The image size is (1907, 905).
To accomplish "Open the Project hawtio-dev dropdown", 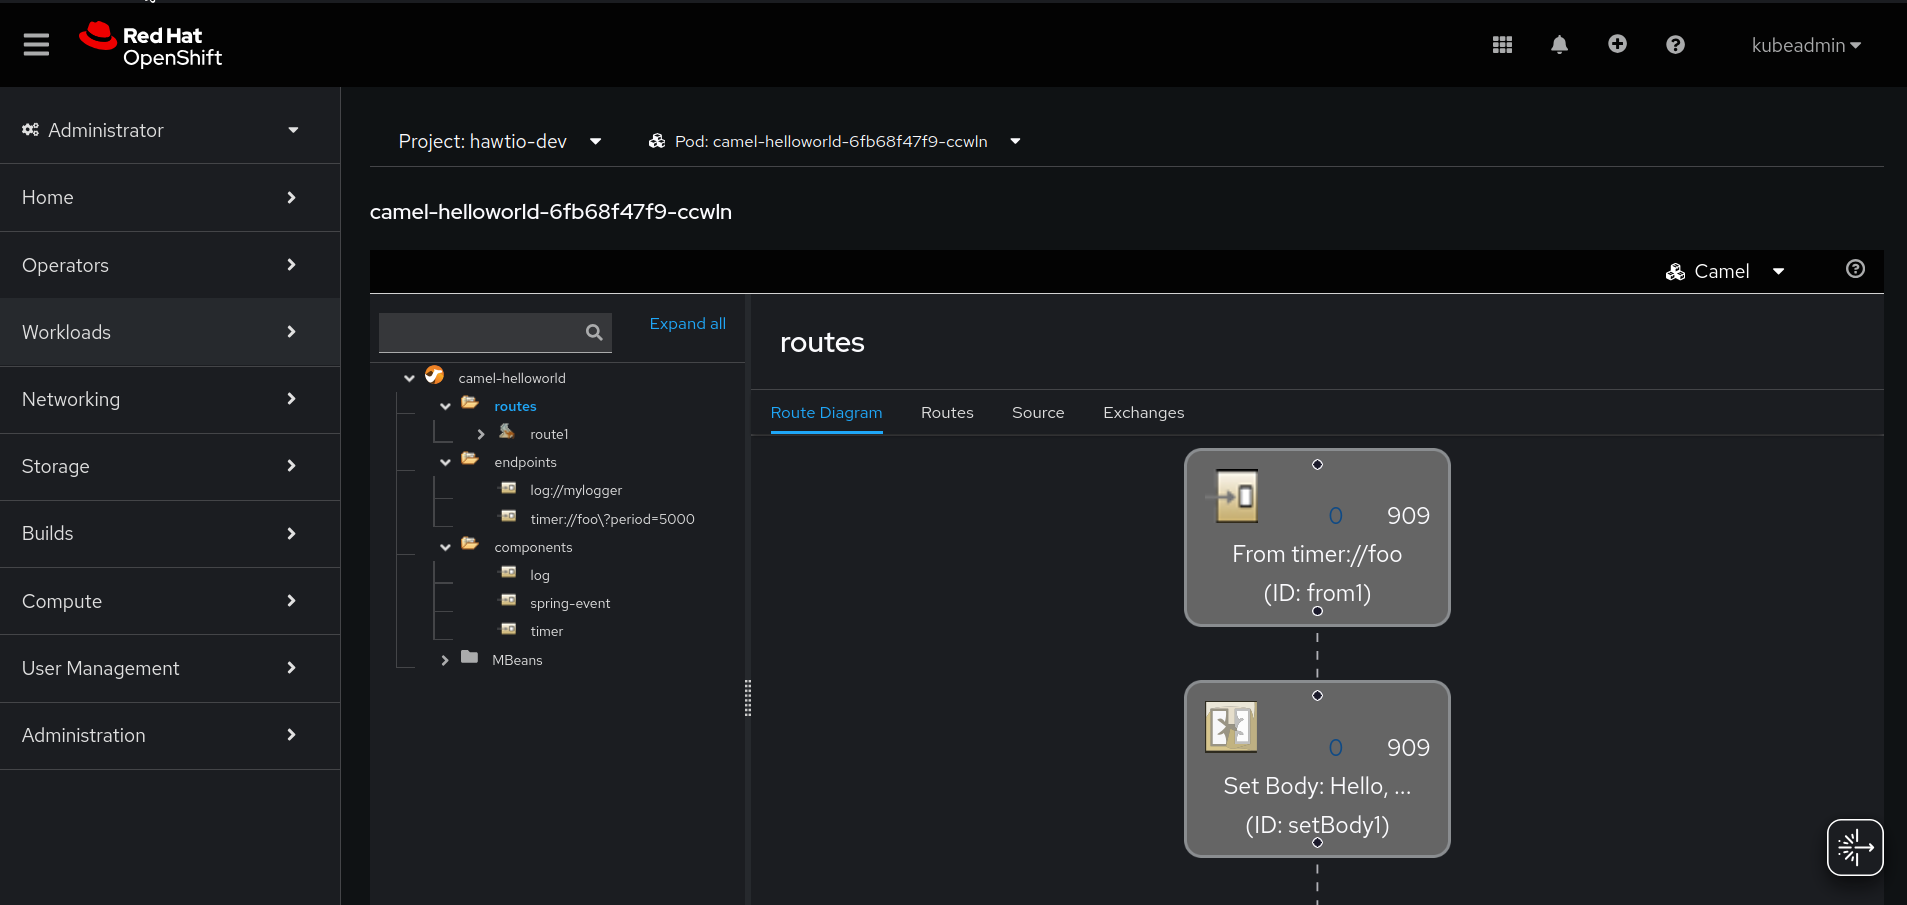I will click(500, 141).
